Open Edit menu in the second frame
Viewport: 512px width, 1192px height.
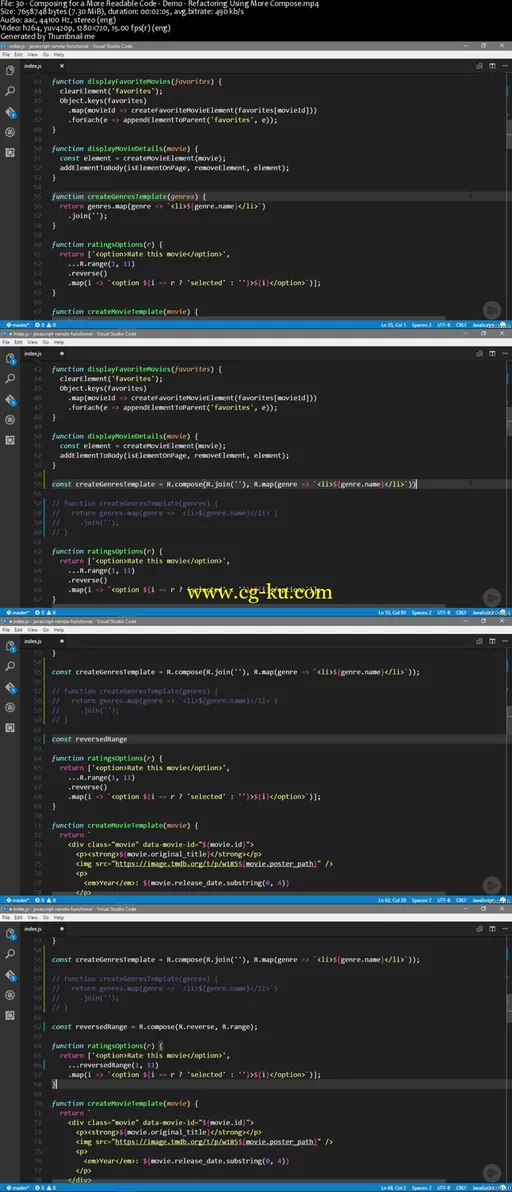[18, 342]
